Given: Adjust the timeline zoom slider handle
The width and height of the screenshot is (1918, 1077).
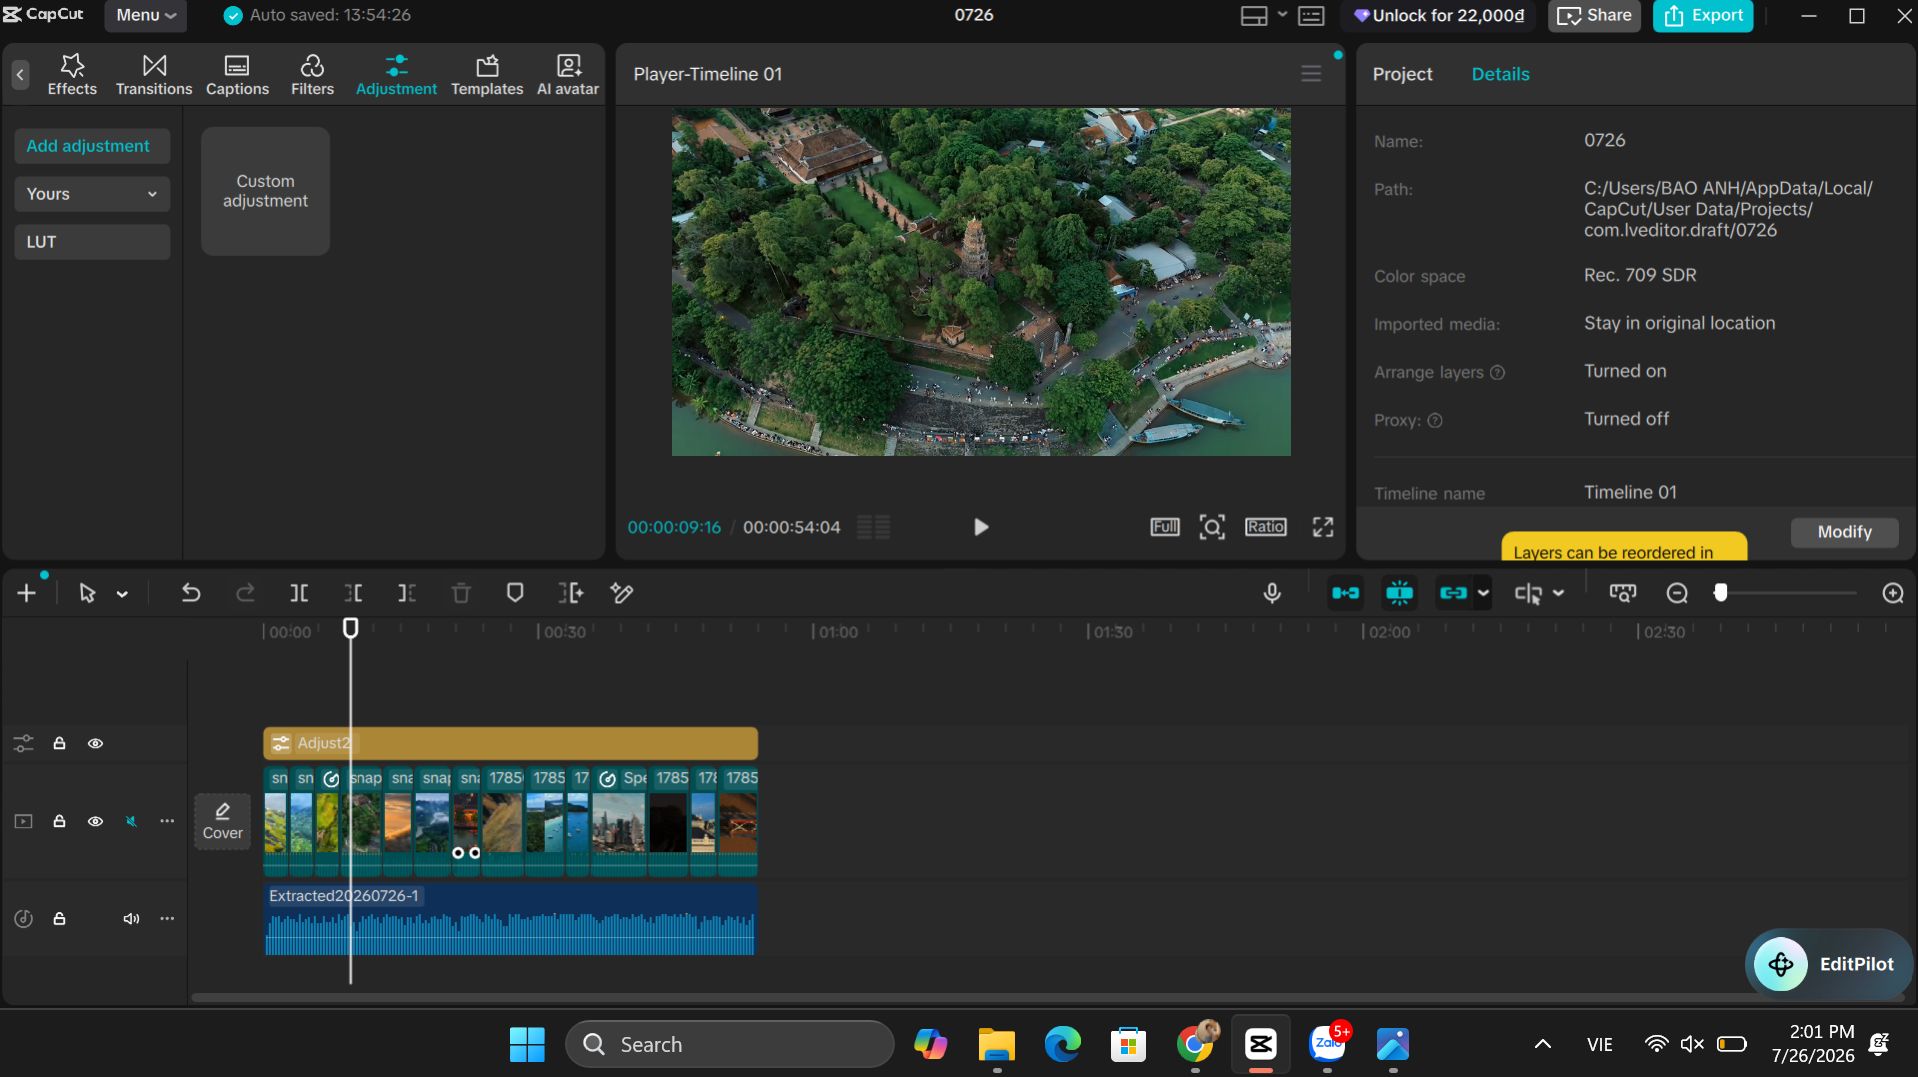Looking at the screenshot, I should [1720, 593].
